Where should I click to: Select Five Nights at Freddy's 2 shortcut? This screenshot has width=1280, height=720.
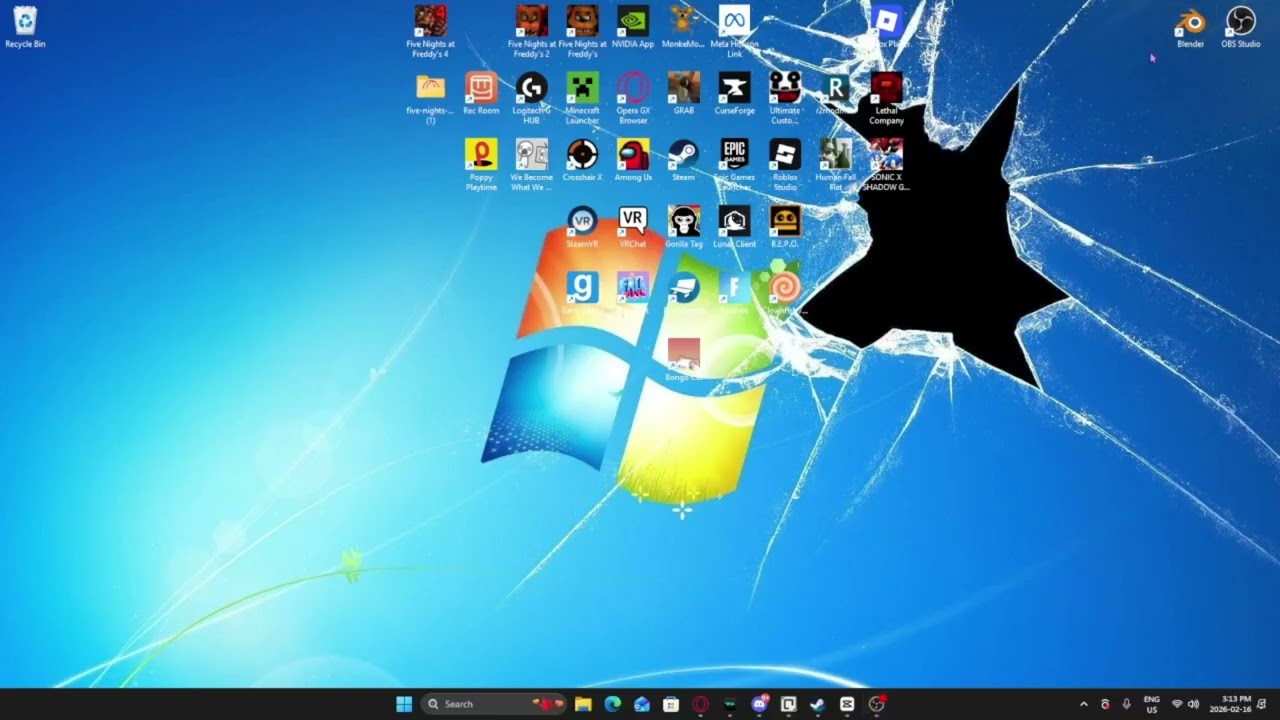pos(531,31)
